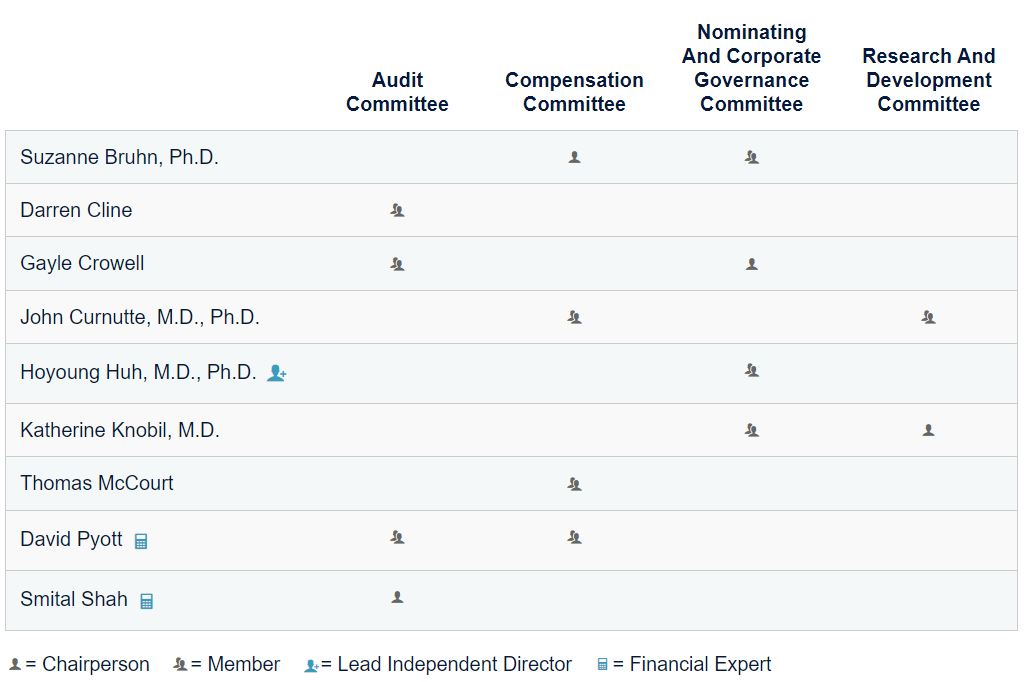This screenshot has height=682, width=1028.
Task: Click David Pyott's Audit Committee member icon
Action: click(x=397, y=537)
